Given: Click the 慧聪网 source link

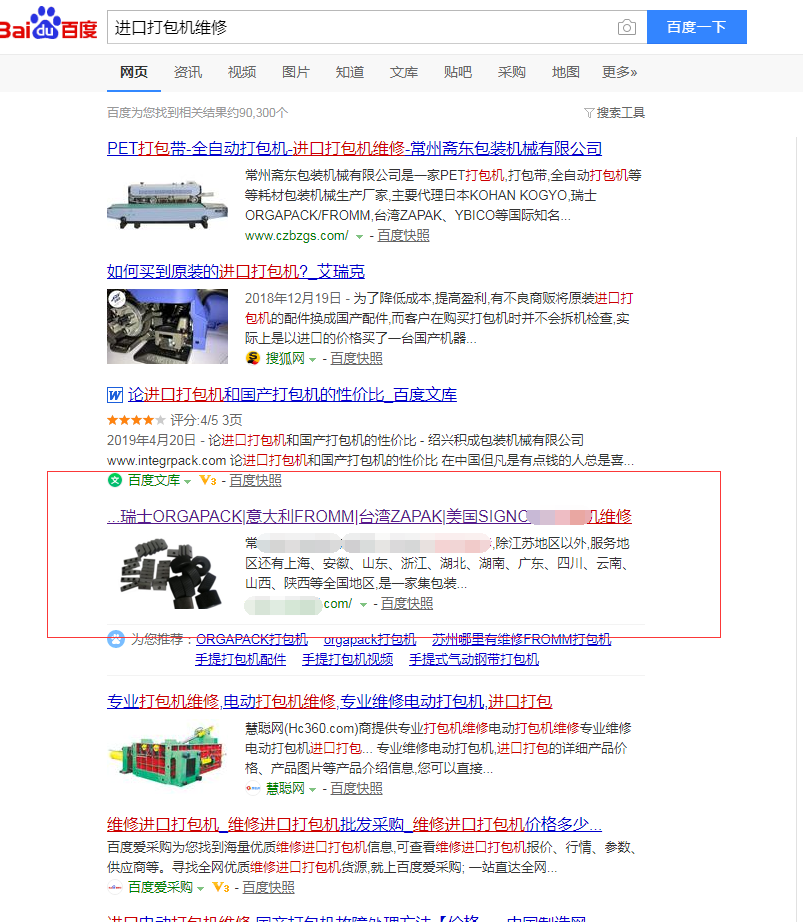Looking at the screenshot, I should (285, 788).
